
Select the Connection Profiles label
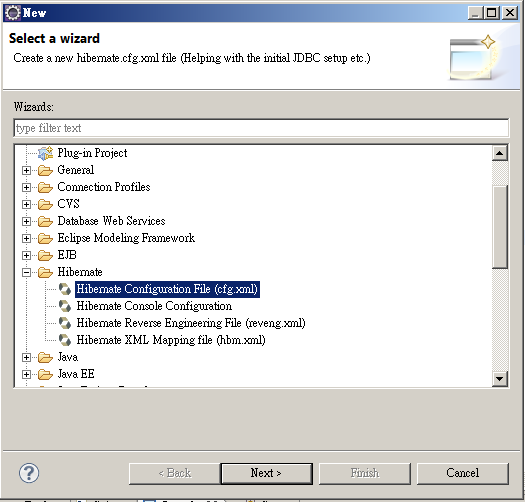click(x=104, y=187)
